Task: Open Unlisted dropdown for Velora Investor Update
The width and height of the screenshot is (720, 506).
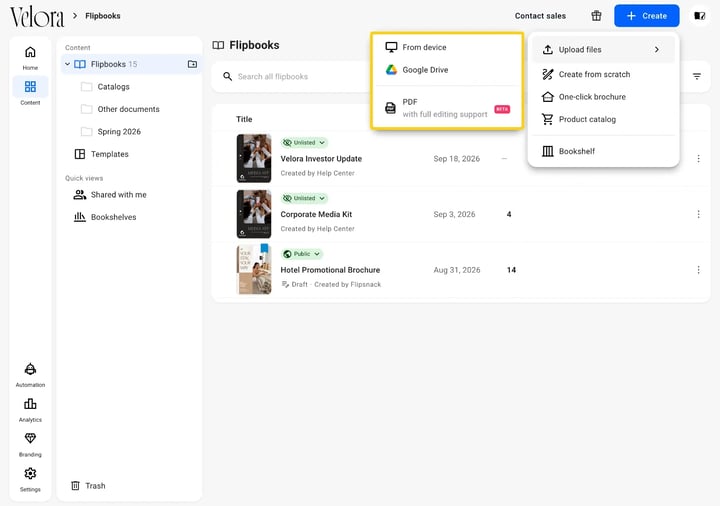Action: coord(304,143)
